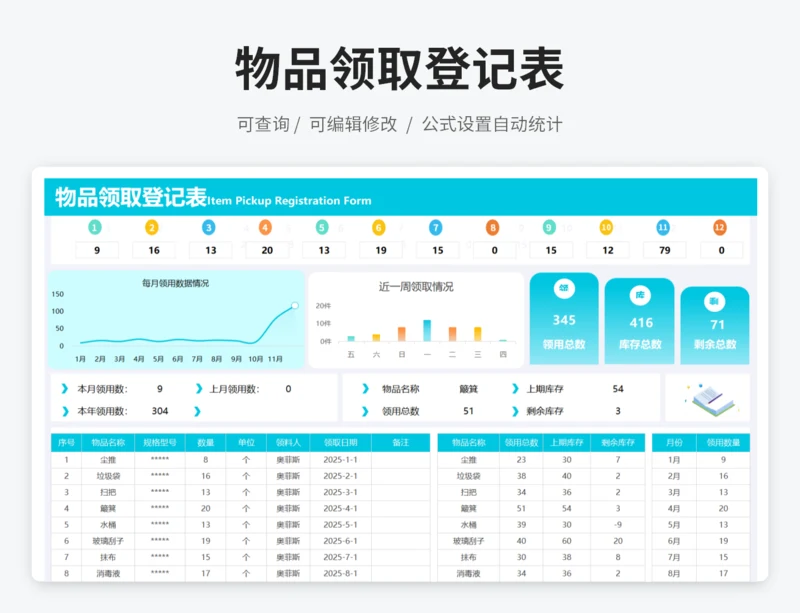This screenshot has height=613, width=800.
Task: Click the orange month 12 circle badge
Action: click(719, 227)
